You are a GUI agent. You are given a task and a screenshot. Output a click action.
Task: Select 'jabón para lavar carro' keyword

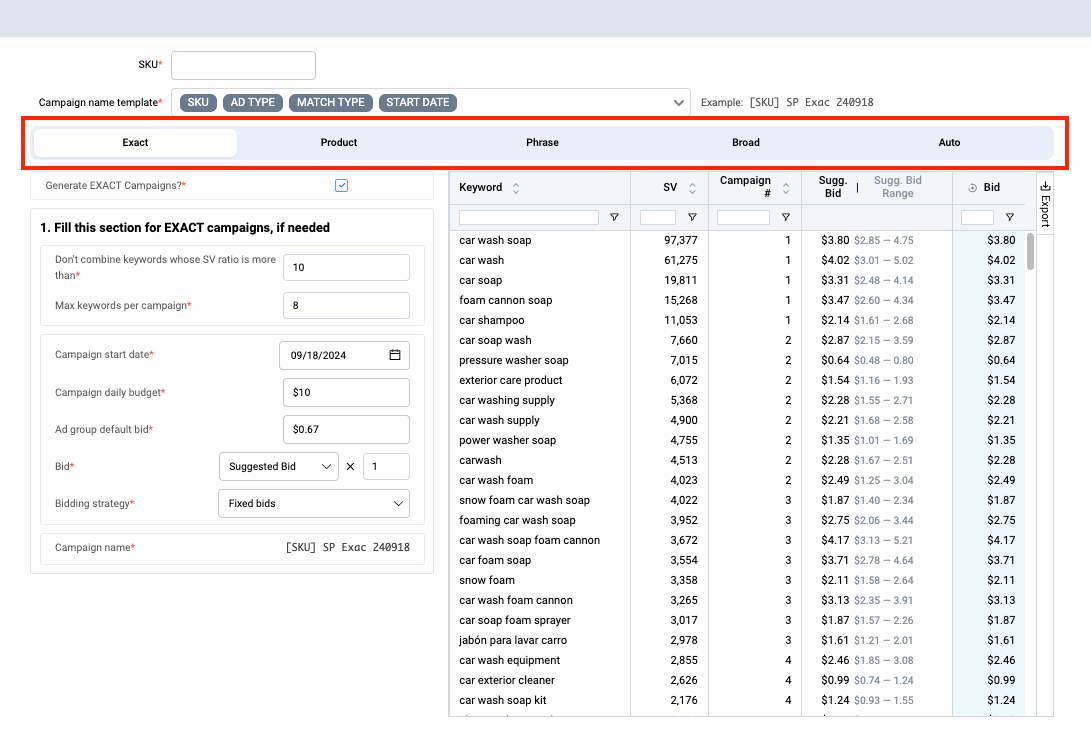coord(513,640)
